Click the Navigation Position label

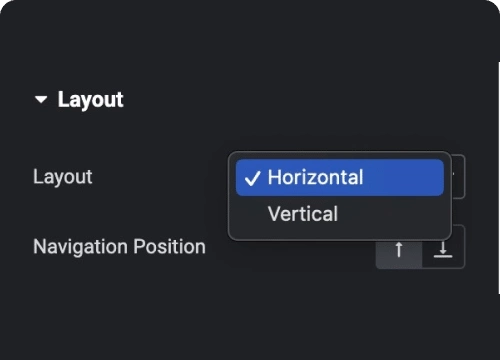[119, 247]
